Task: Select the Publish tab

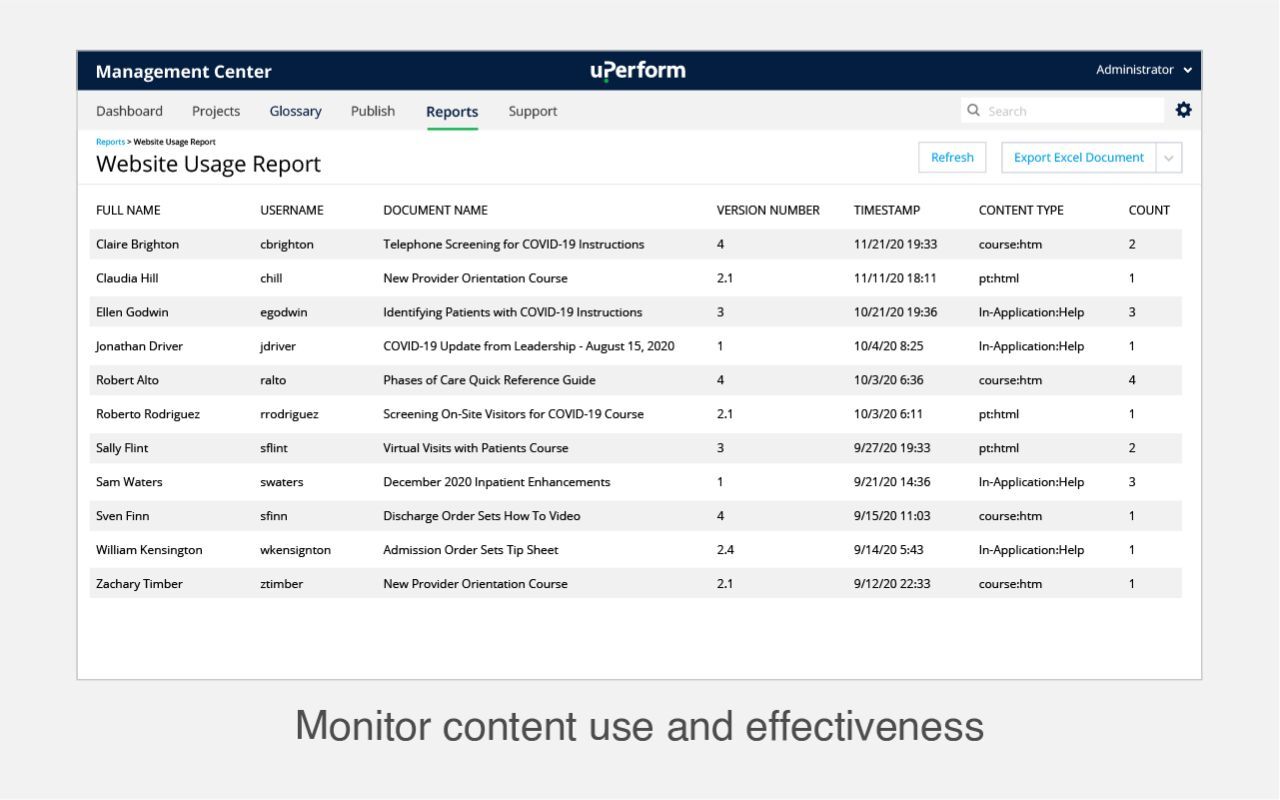Action: coord(373,111)
